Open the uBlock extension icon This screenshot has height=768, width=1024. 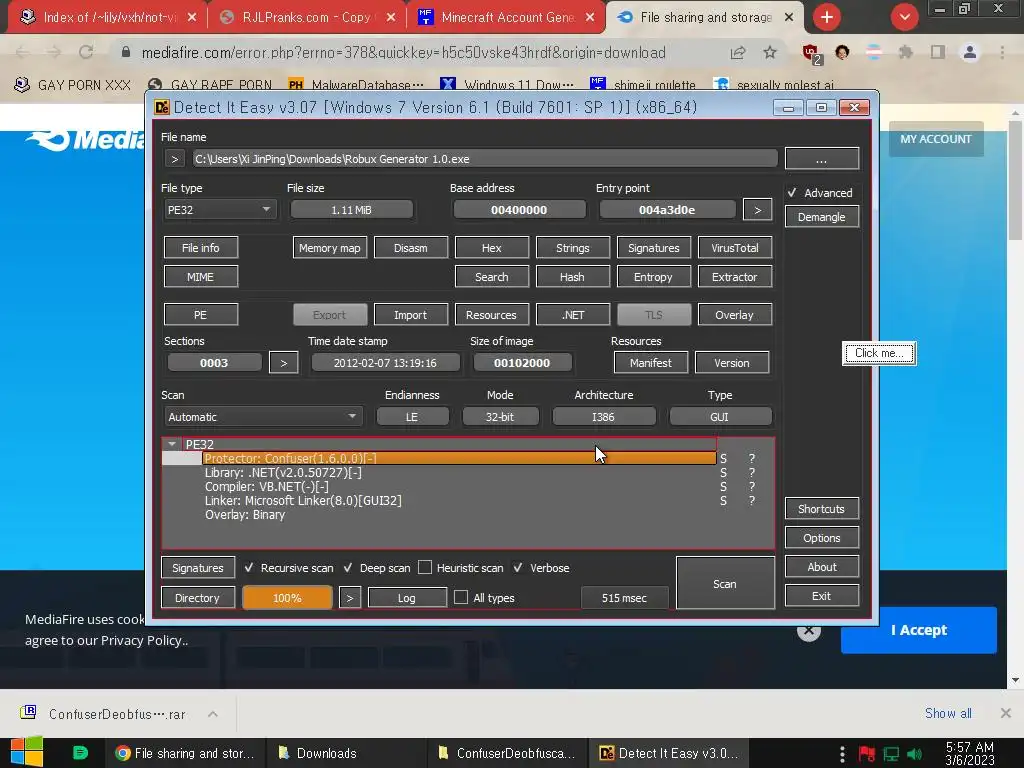point(811,54)
